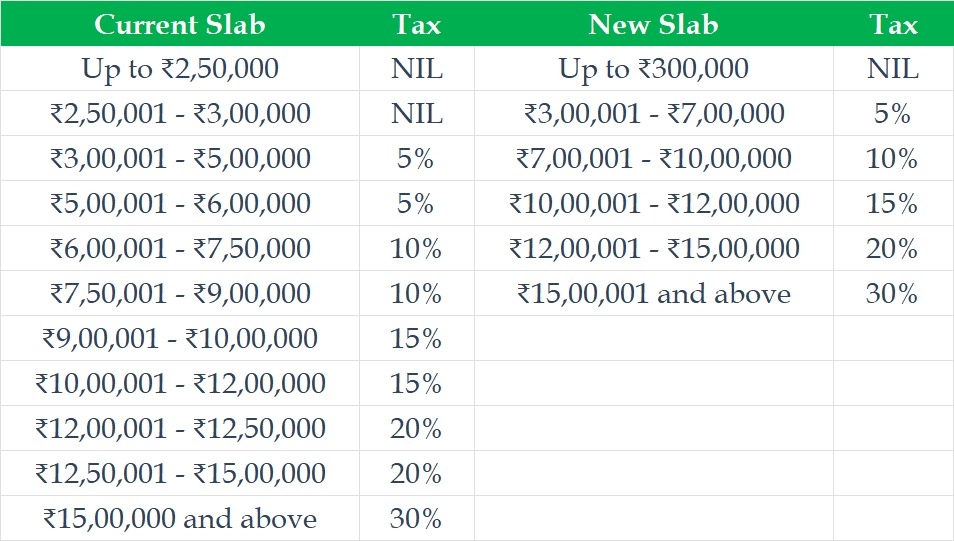Select the Up to ₹300,000 cell
The height and width of the screenshot is (541, 954).
pyautogui.click(x=654, y=69)
